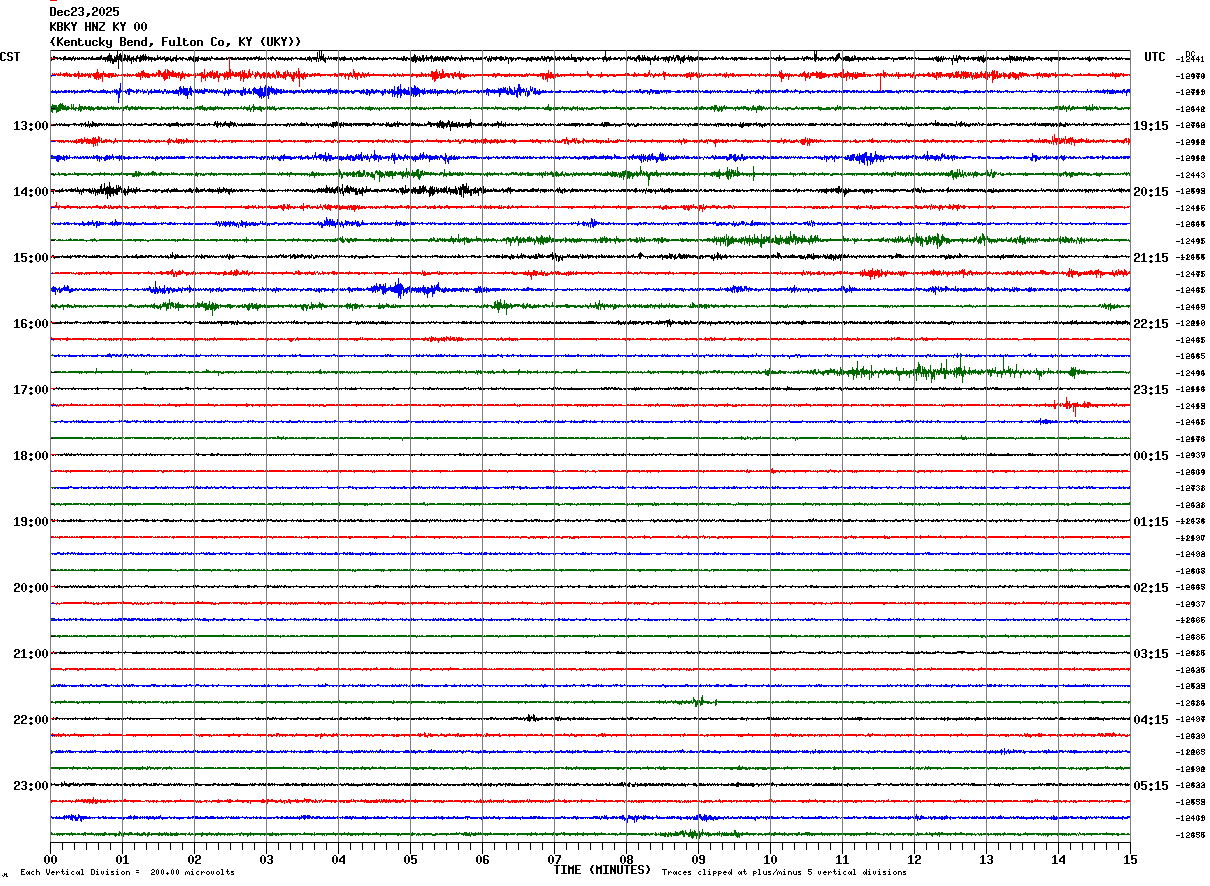The height and width of the screenshot is (886, 1210).
Task: Click the 21:15 UTC time label
Action: coord(1150,258)
